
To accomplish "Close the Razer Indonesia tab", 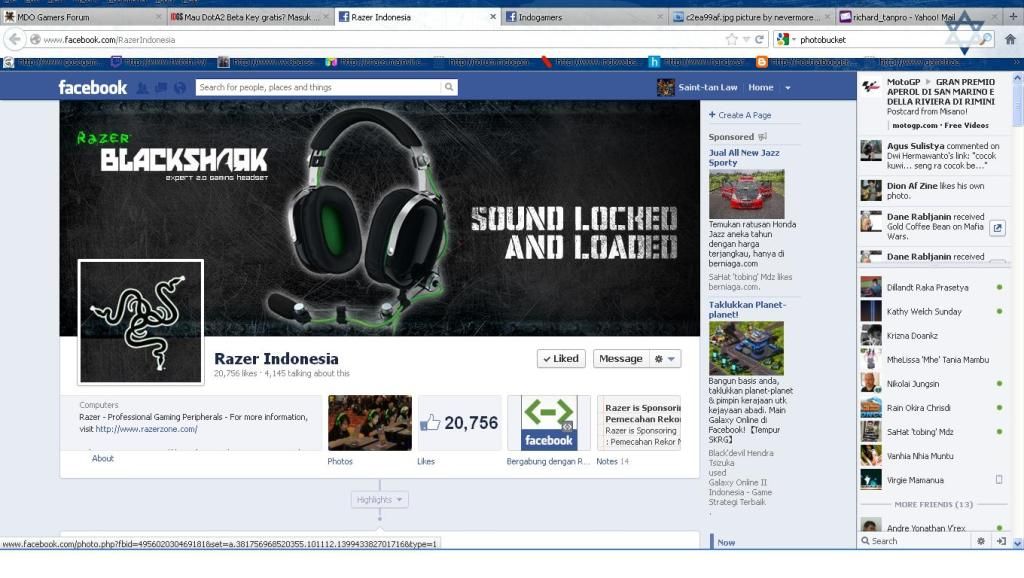I will point(492,16).
